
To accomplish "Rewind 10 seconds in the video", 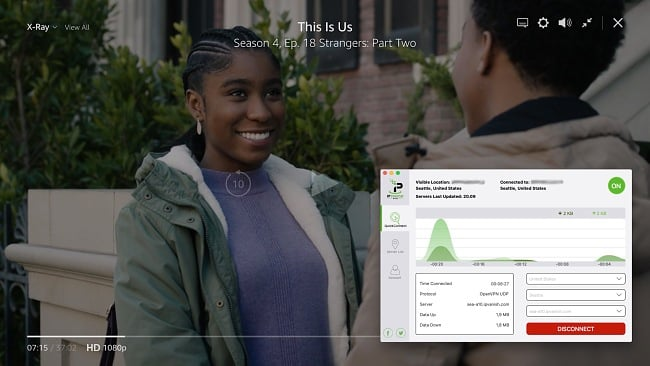I will 238,183.
